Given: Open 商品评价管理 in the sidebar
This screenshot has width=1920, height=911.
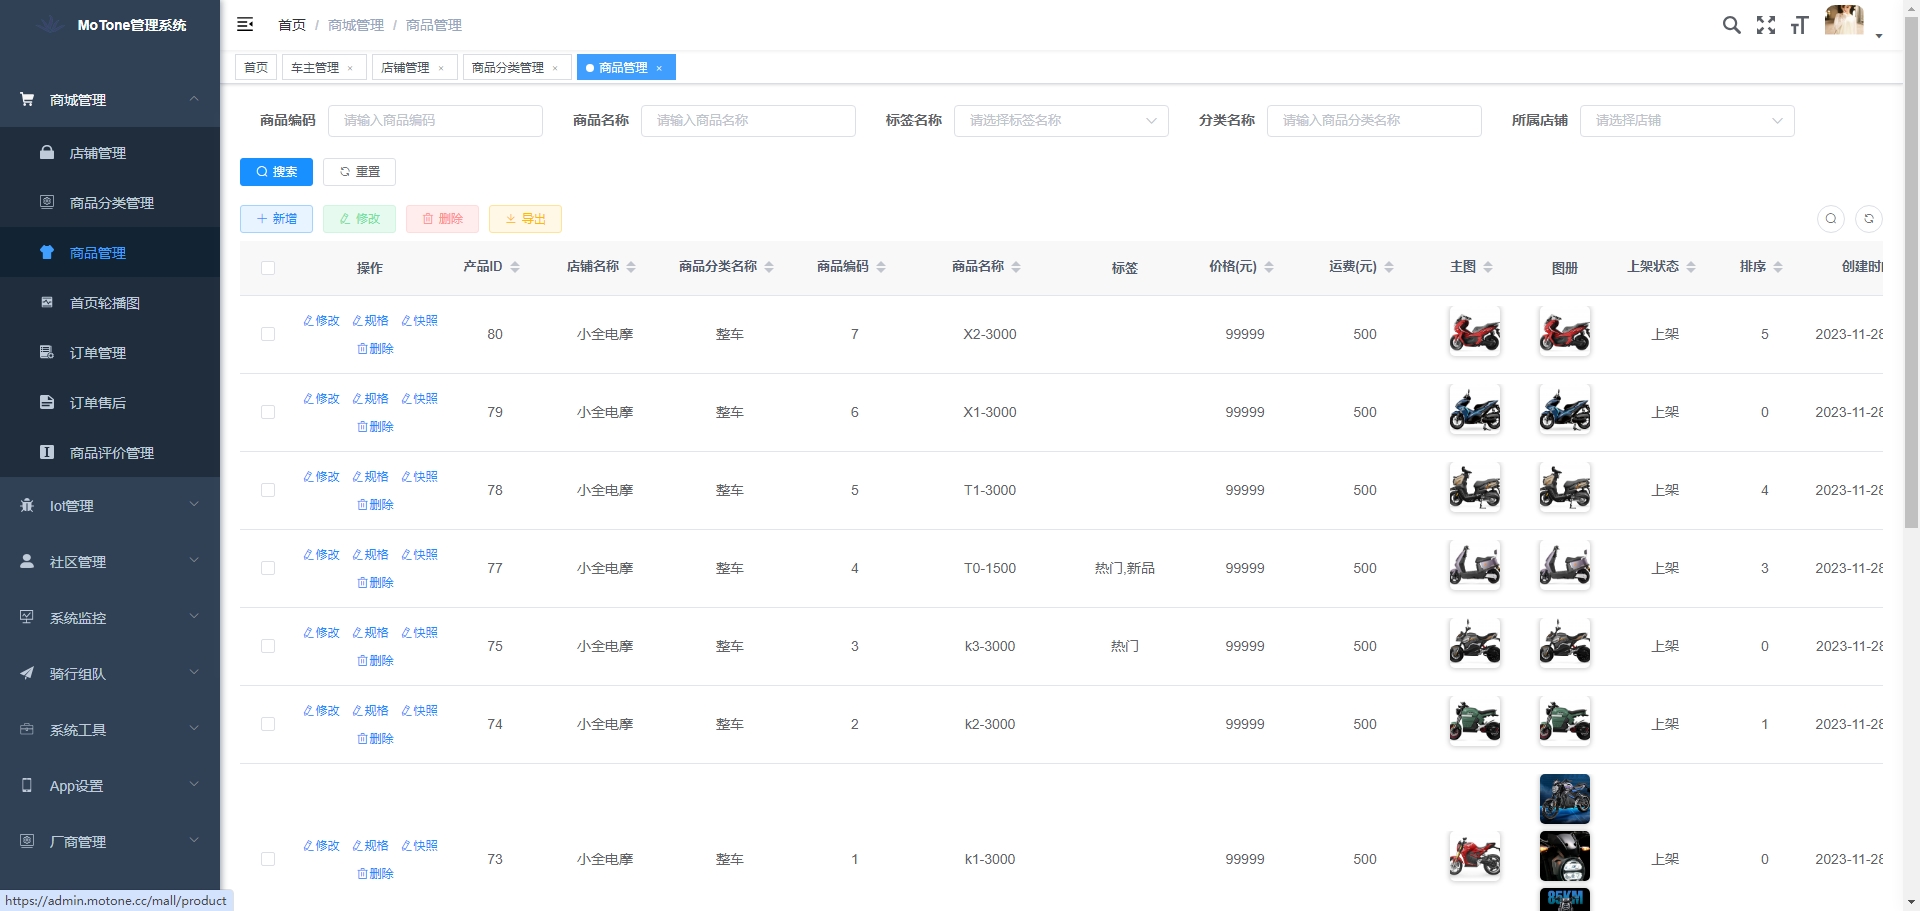Looking at the screenshot, I should [110, 453].
